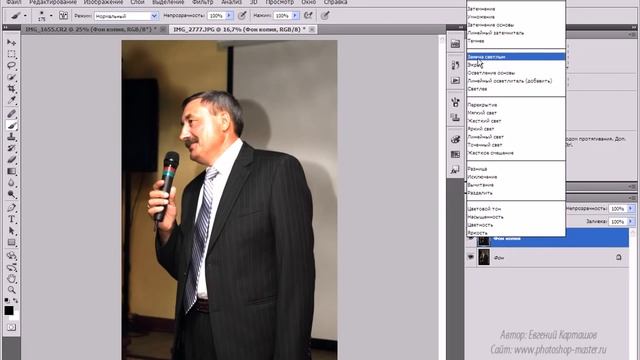Select the Zoom tool
The image size is (640, 360).
(11, 290)
